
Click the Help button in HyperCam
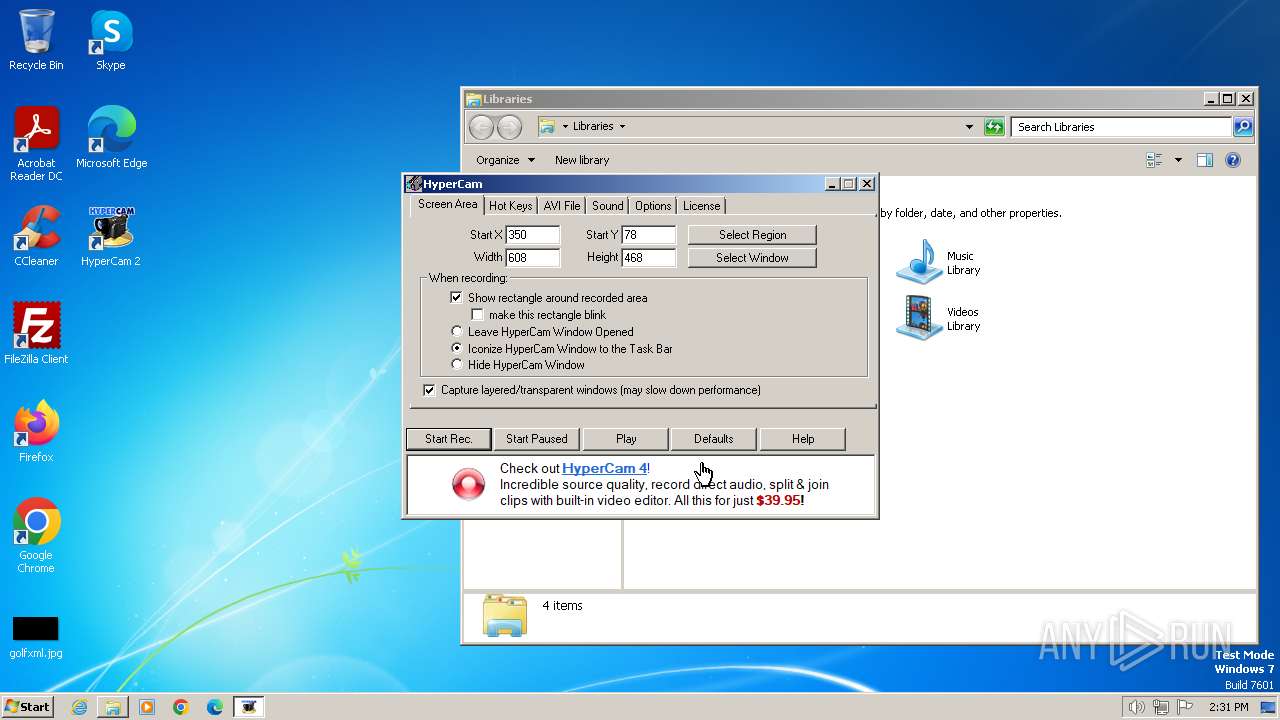pyautogui.click(x=803, y=439)
